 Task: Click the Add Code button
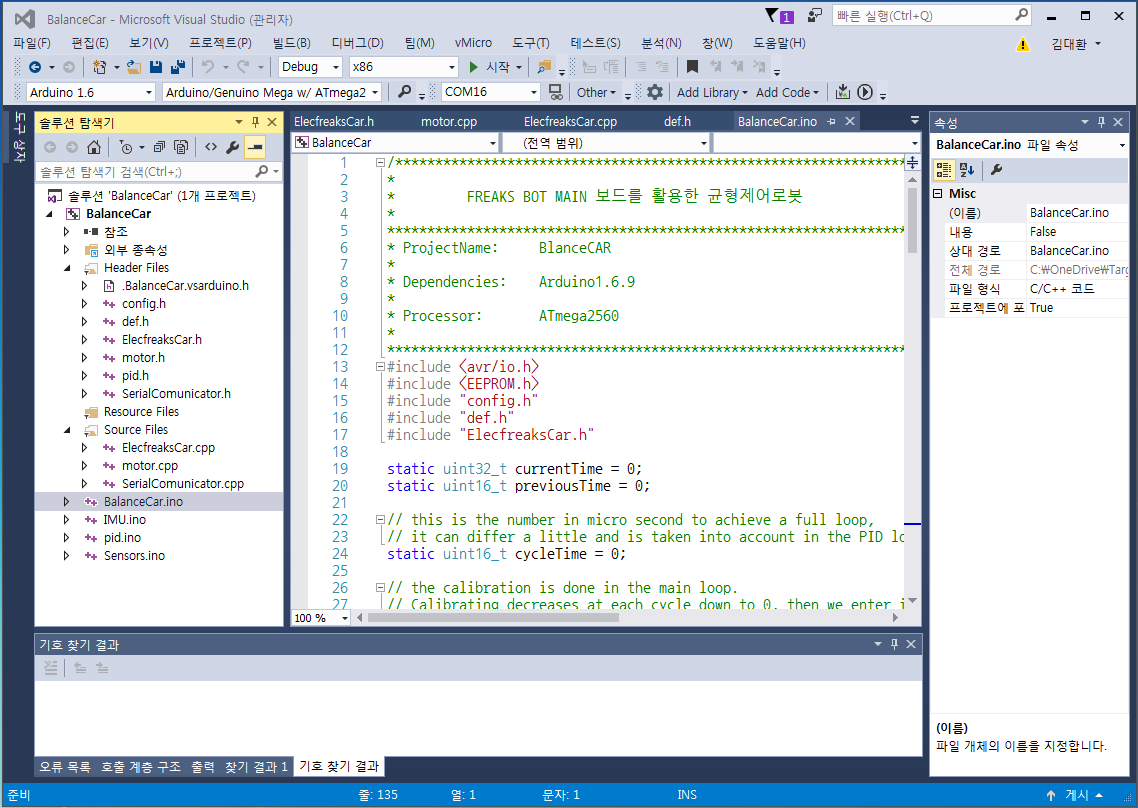tap(787, 92)
